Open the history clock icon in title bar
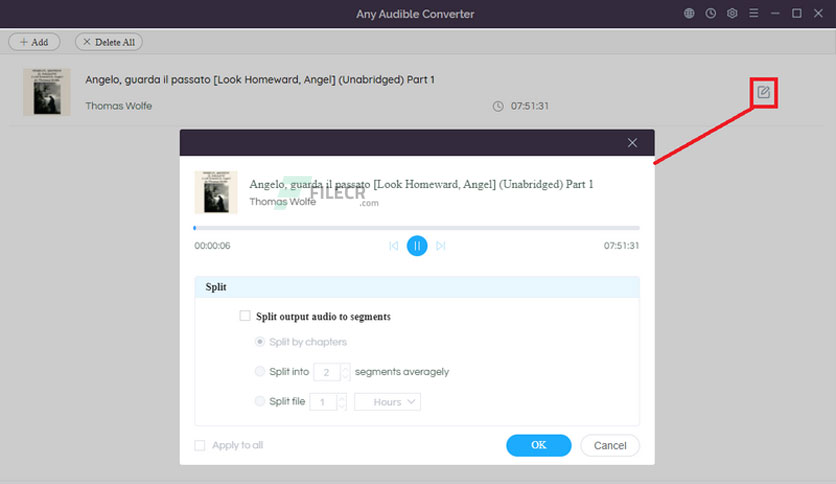The height and width of the screenshot is (484, 836). pyautogui.click(x=711, y=13)
